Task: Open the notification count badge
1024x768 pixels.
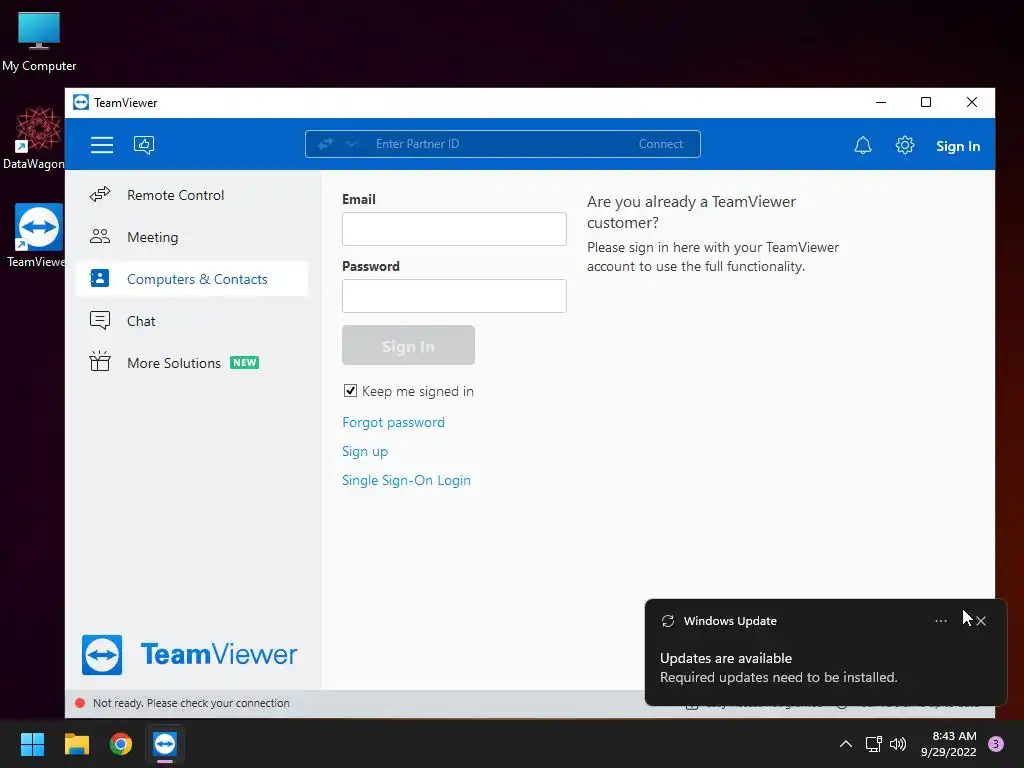Action: [x=996, y=743]
